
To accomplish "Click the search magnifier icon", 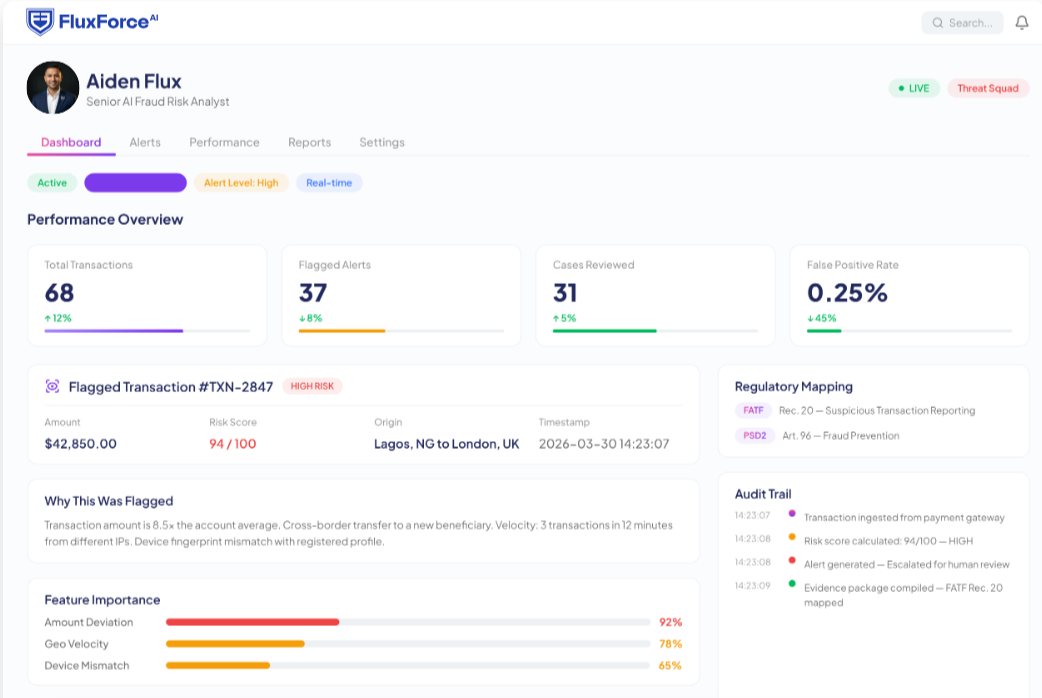I will pyautogui.click(x=938, y=23).
